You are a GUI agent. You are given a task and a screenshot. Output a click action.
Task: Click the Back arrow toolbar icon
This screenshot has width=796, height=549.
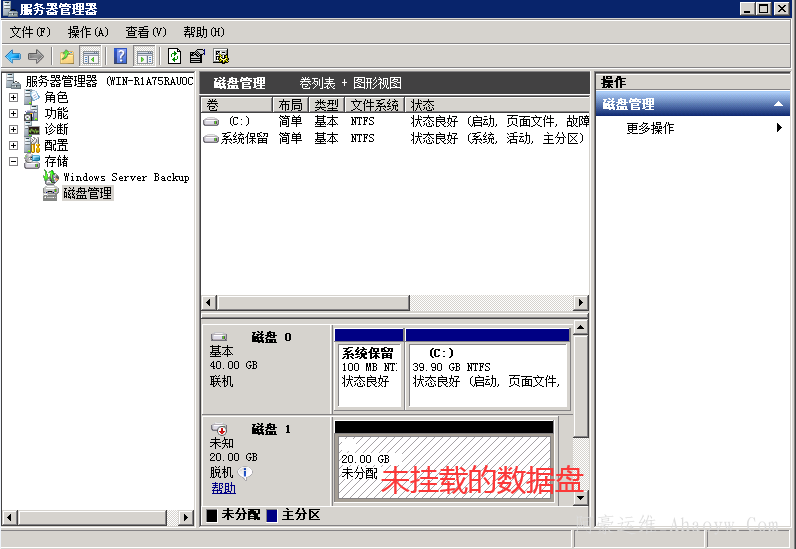pos(13,56)
